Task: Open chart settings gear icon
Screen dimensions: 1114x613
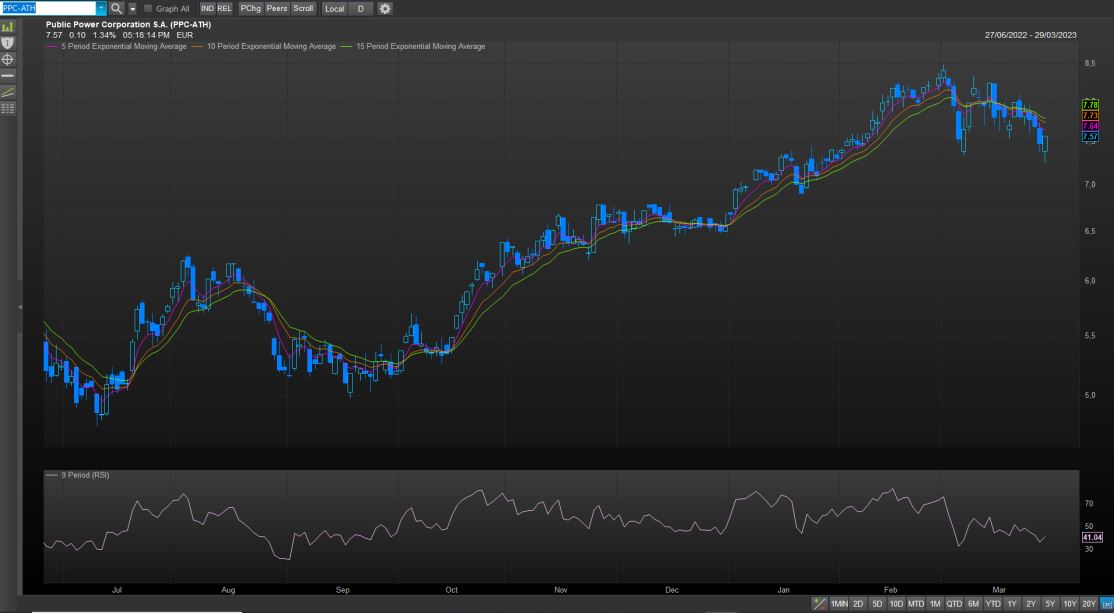Action: 385,8
